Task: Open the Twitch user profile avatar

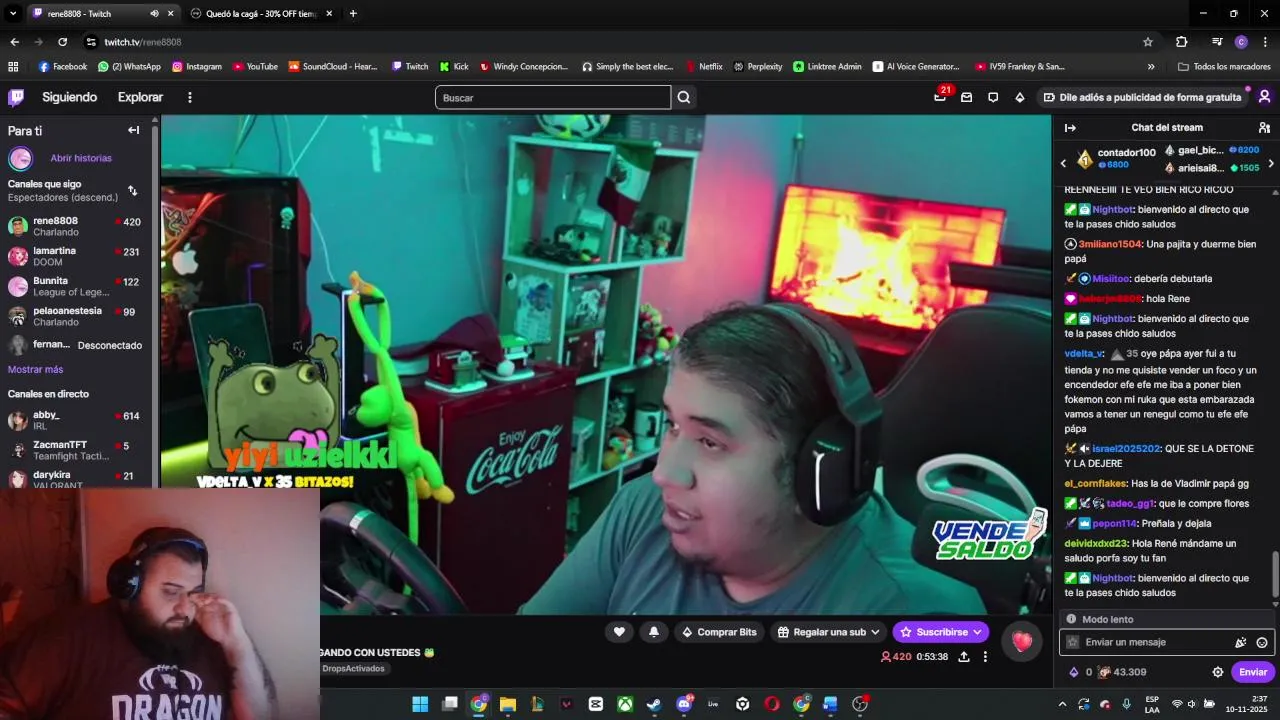Action: [1264, 97]
